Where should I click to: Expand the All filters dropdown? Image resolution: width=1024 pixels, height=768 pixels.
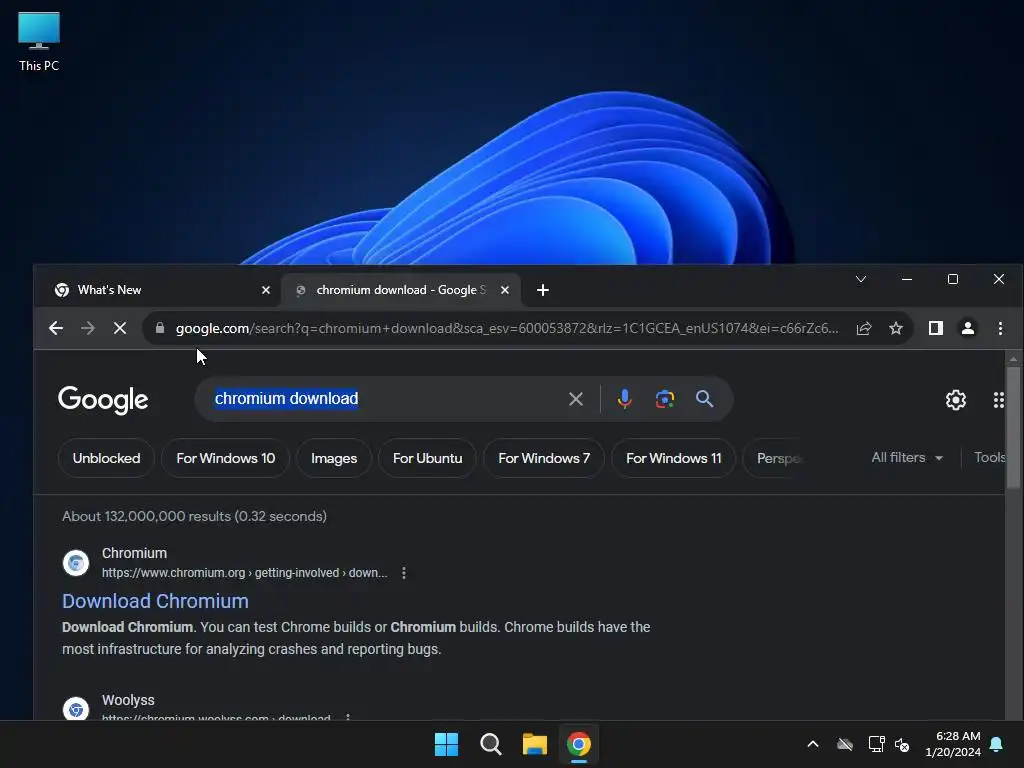(907, 458)
